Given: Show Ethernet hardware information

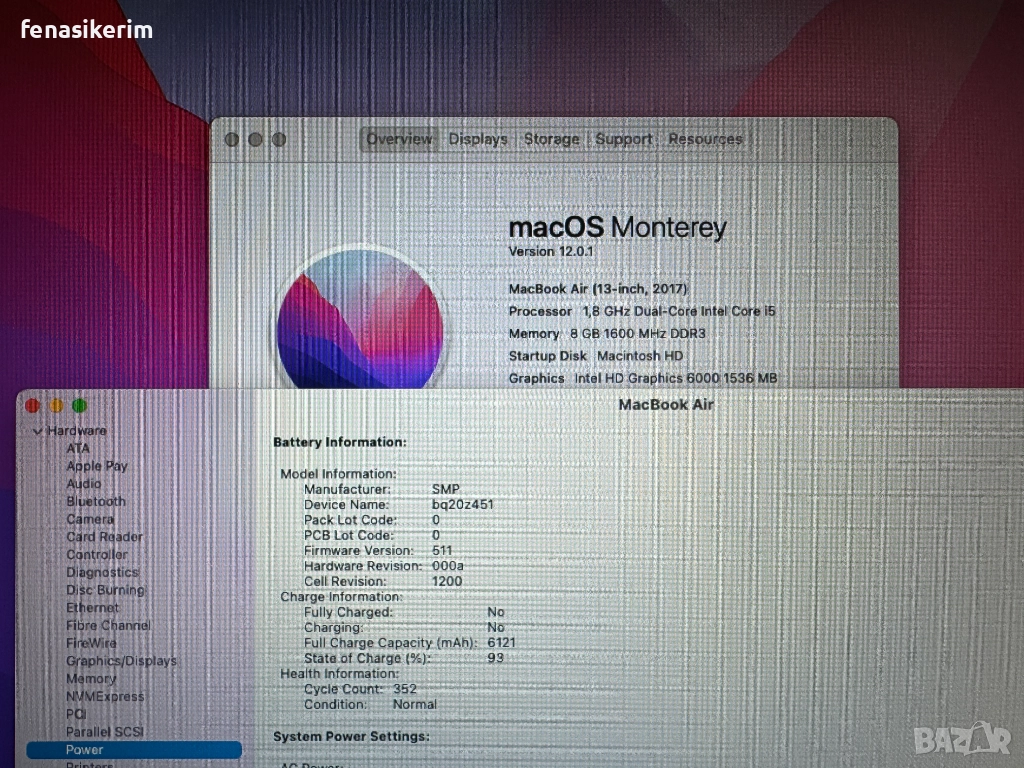Looking at the screenshot, I should 92,608.
